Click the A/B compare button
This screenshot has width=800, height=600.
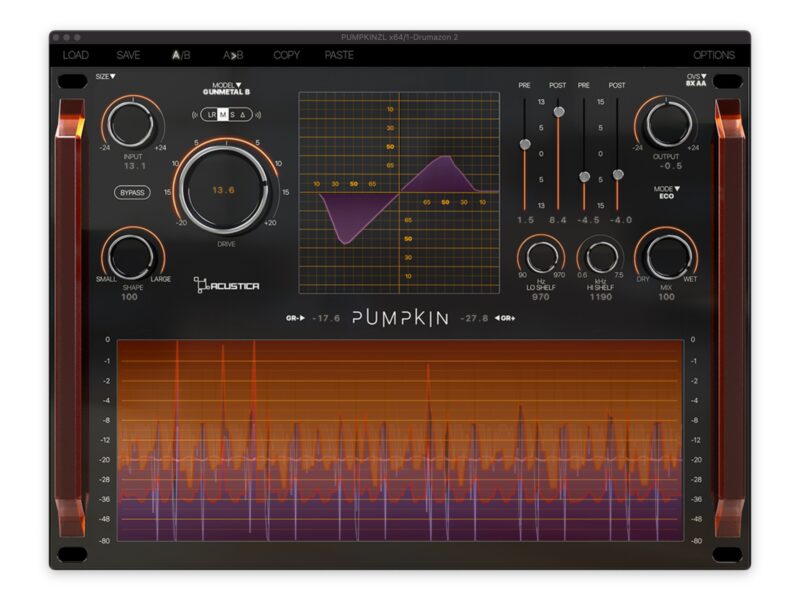click(180, 55)
